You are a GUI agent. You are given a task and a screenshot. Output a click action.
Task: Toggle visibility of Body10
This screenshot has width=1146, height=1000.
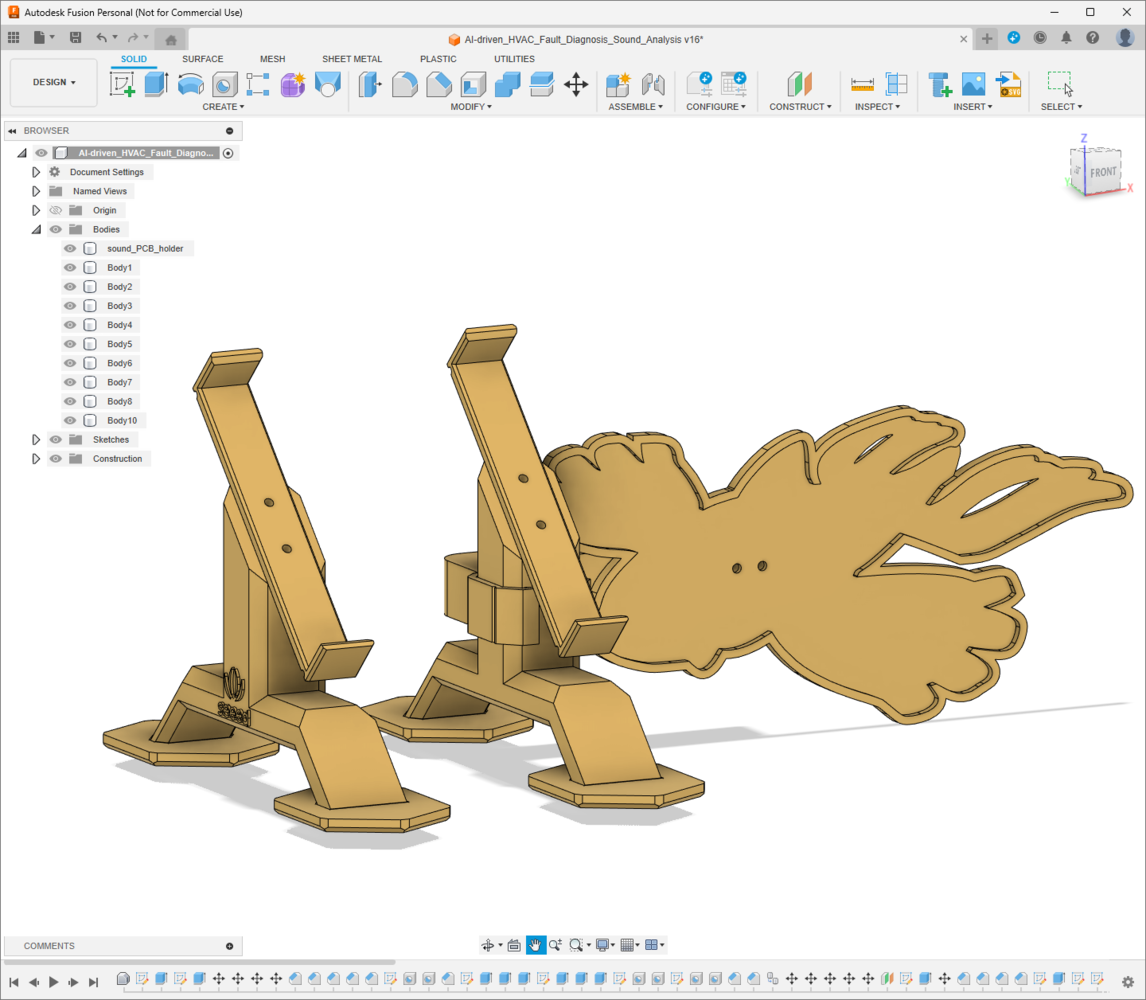tap(70, 420)
